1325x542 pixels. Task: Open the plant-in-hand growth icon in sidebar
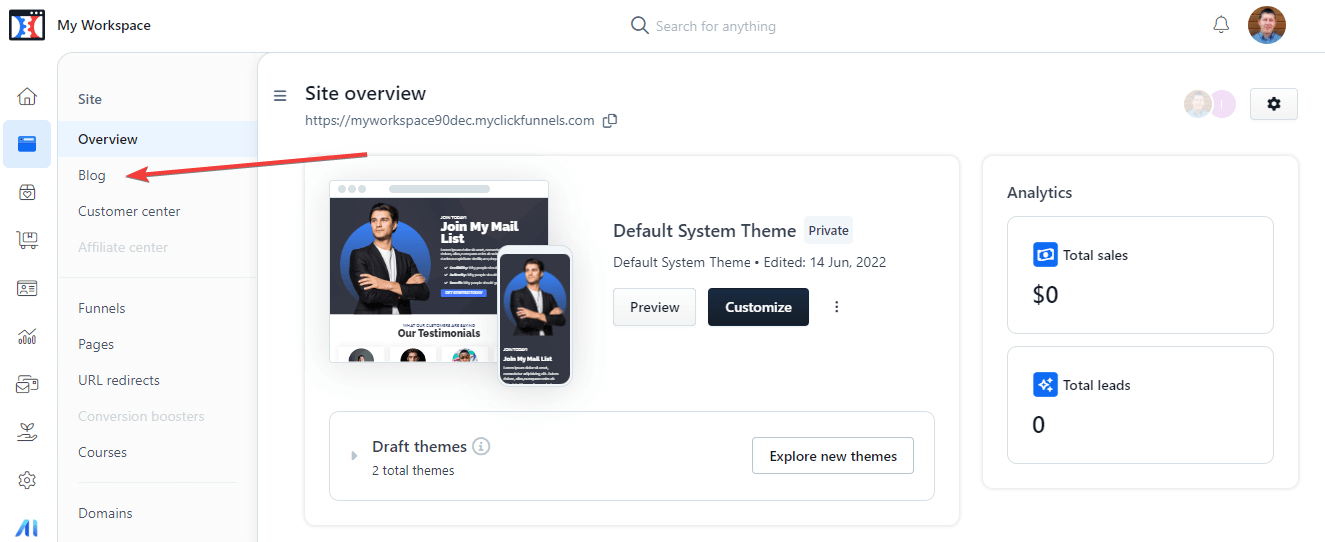(x=27, y=432)
